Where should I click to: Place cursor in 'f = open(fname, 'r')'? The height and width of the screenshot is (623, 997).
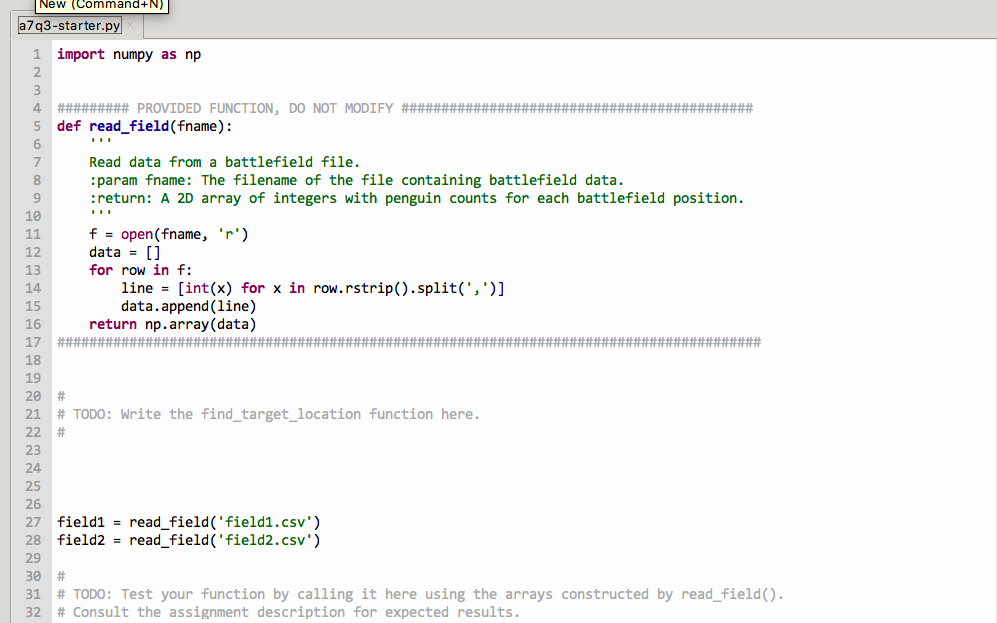click(168, 234)
